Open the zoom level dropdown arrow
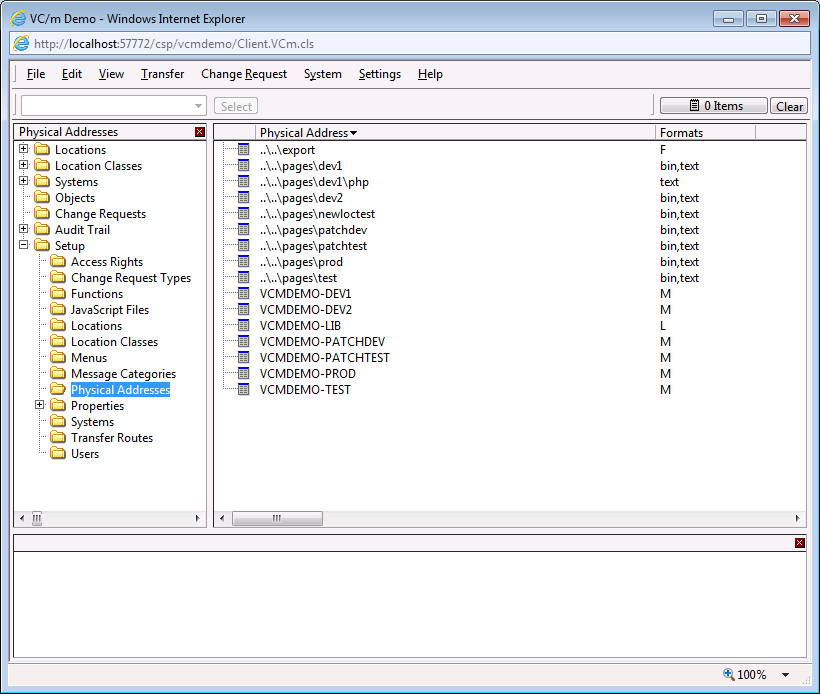 click(785, 675)
